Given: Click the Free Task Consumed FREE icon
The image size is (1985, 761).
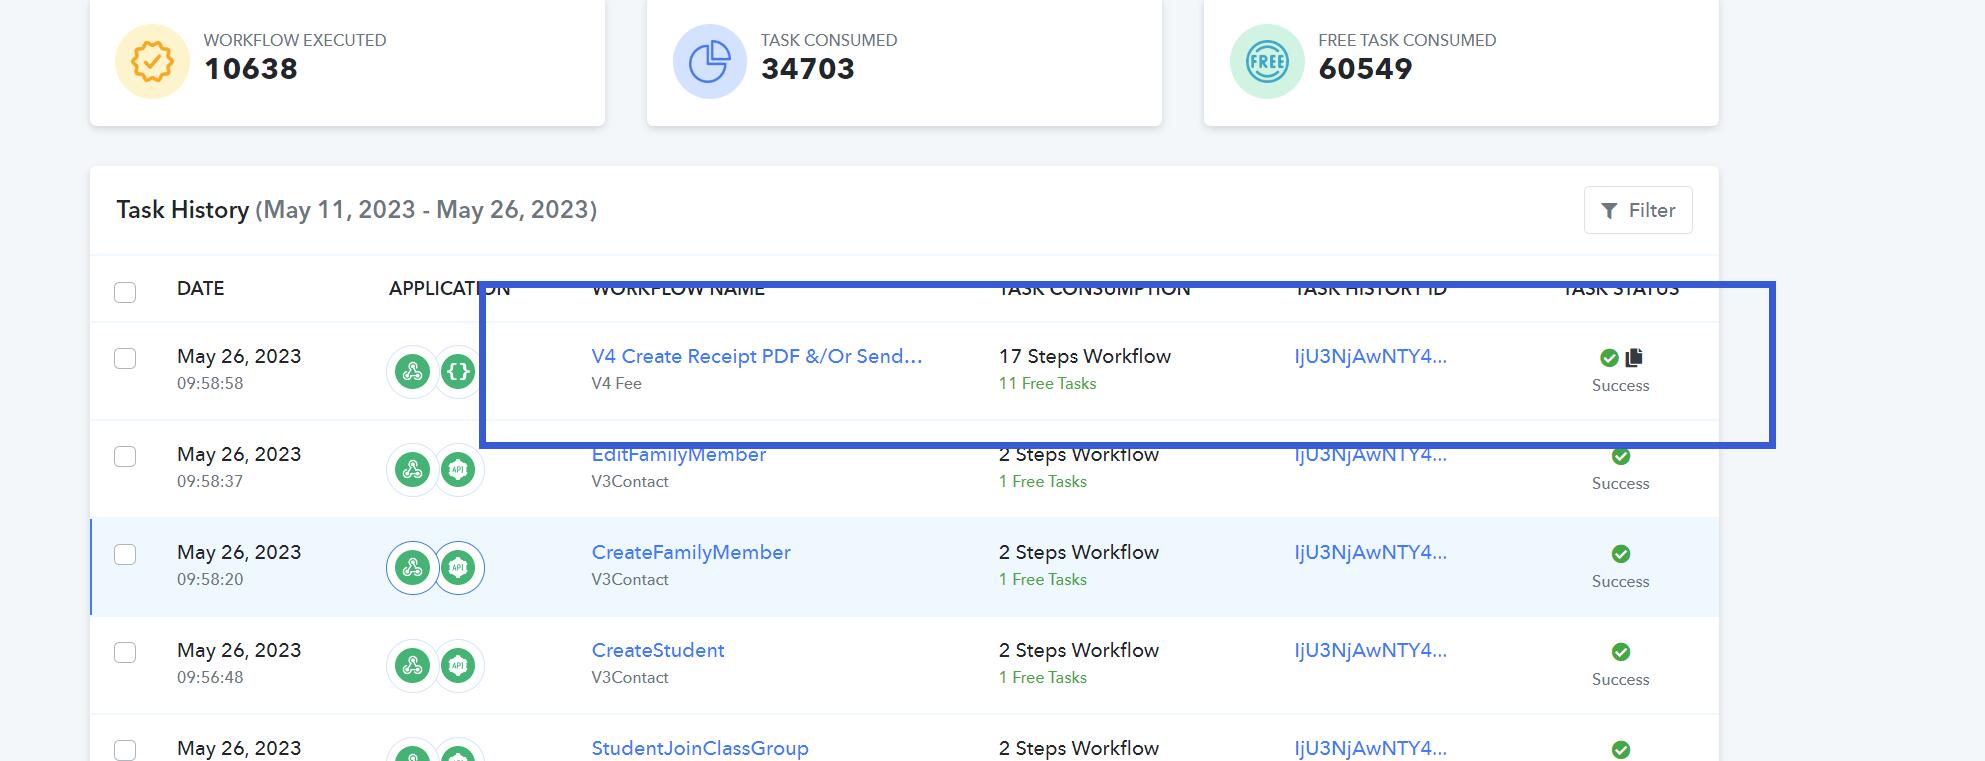Looking at the screenshot, I should [x=1267, y=62].
